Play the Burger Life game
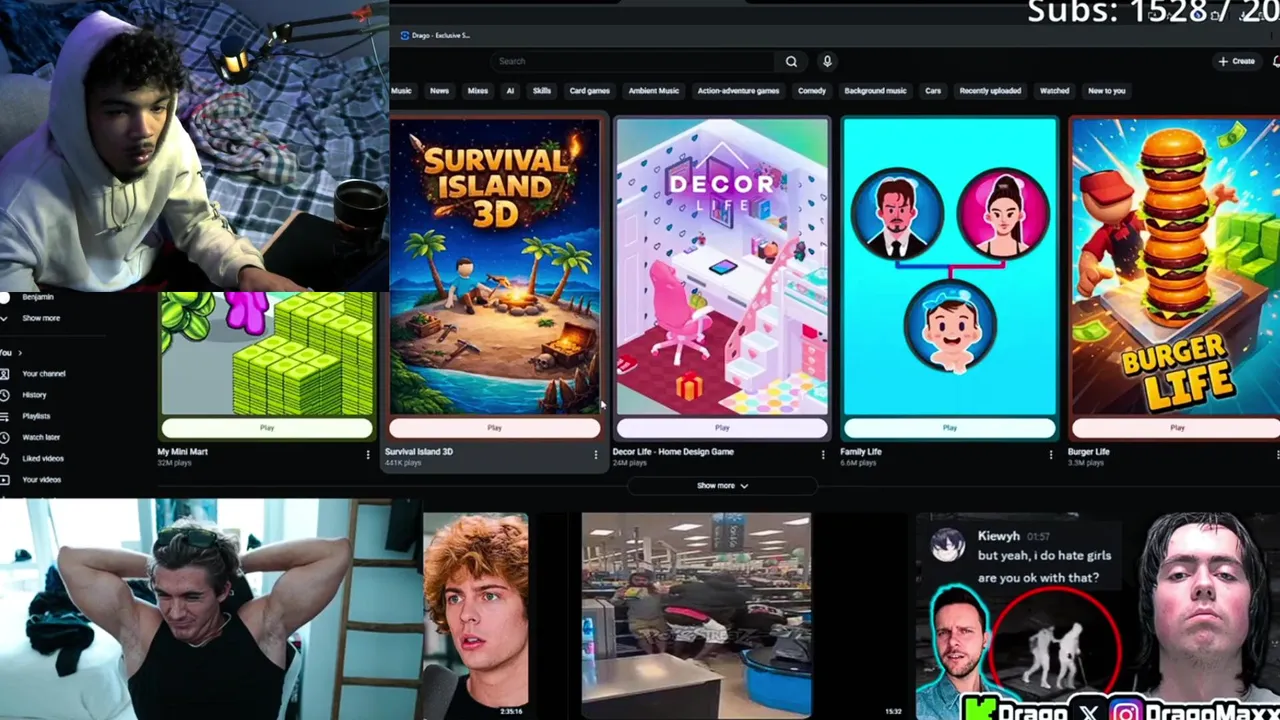The height and width of the screenshot is (720, 1280). coord(1177,428)
